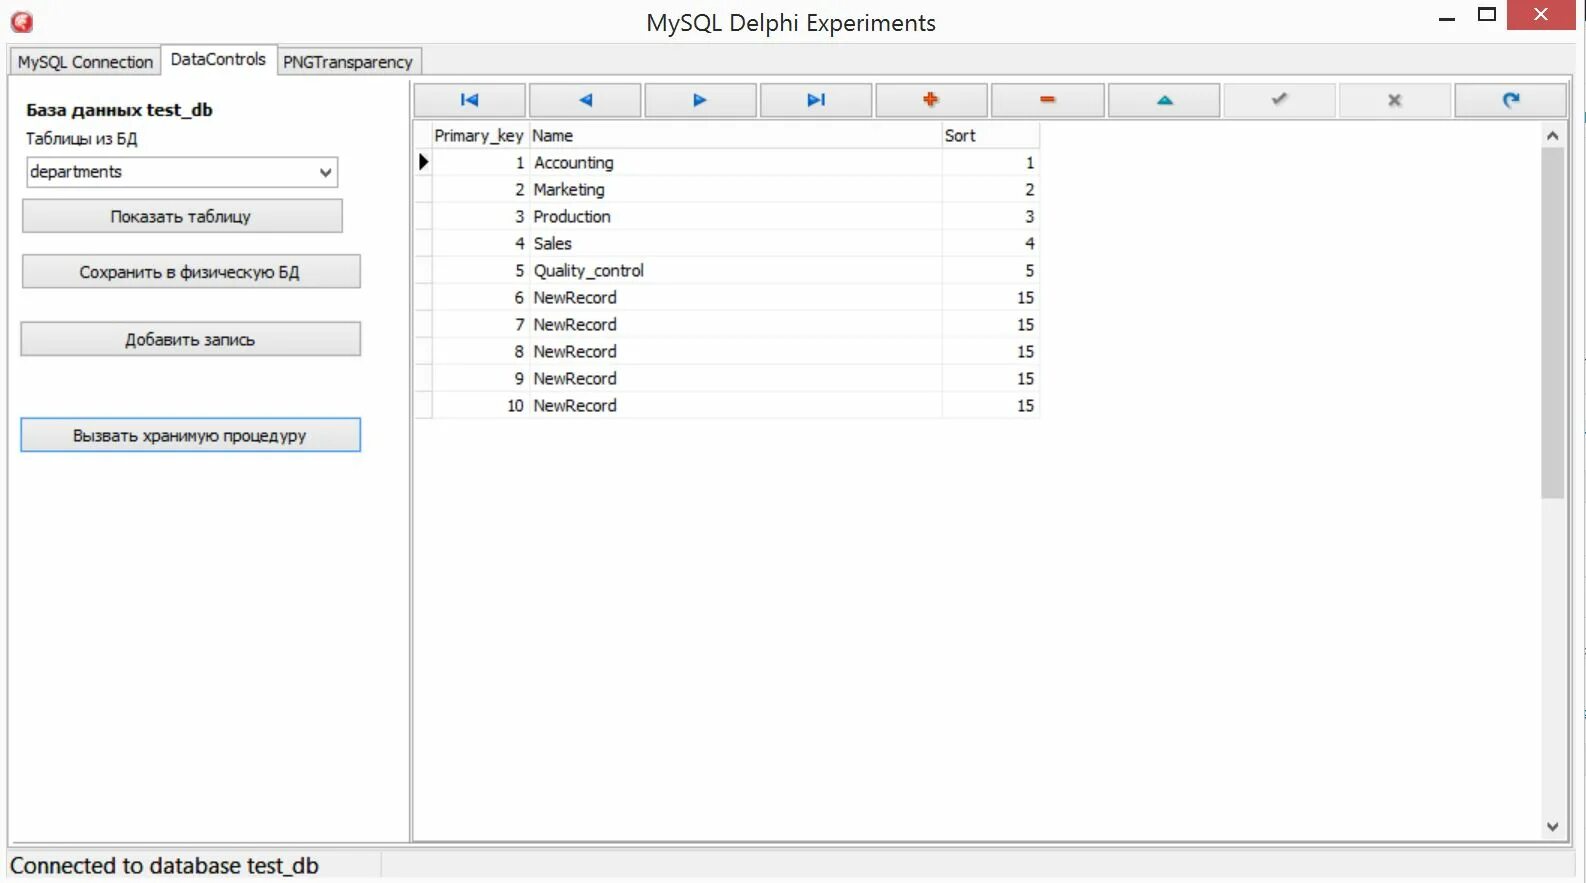Post edit with checkmark icon
The width and height of the screenshot is (1586, 883).
tap(1279, 100)
